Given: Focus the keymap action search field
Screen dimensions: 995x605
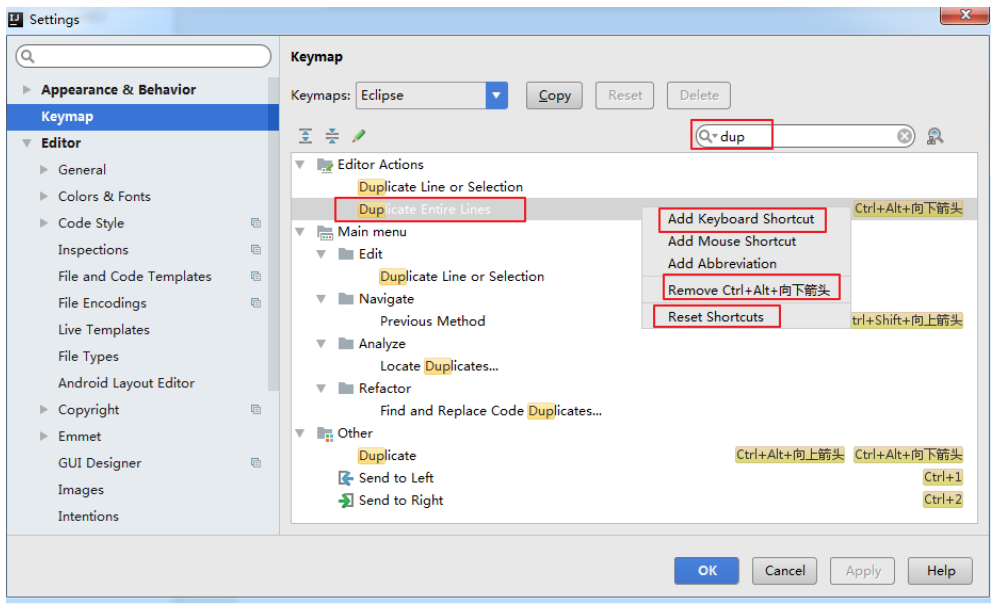Looking at the screenshot, I should (805, 136).
